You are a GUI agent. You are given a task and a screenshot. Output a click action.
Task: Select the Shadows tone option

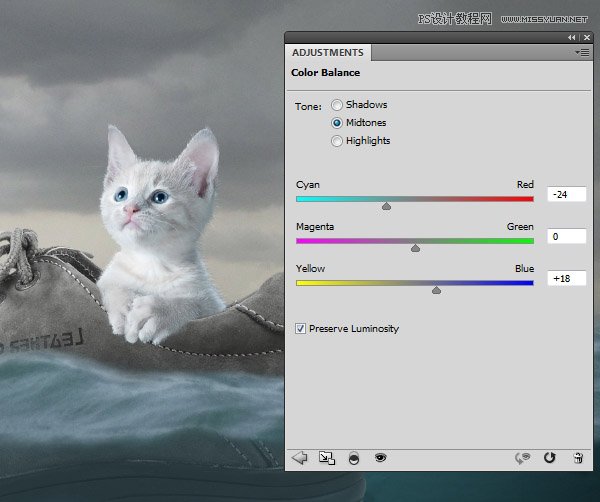(x=337, y=105)
